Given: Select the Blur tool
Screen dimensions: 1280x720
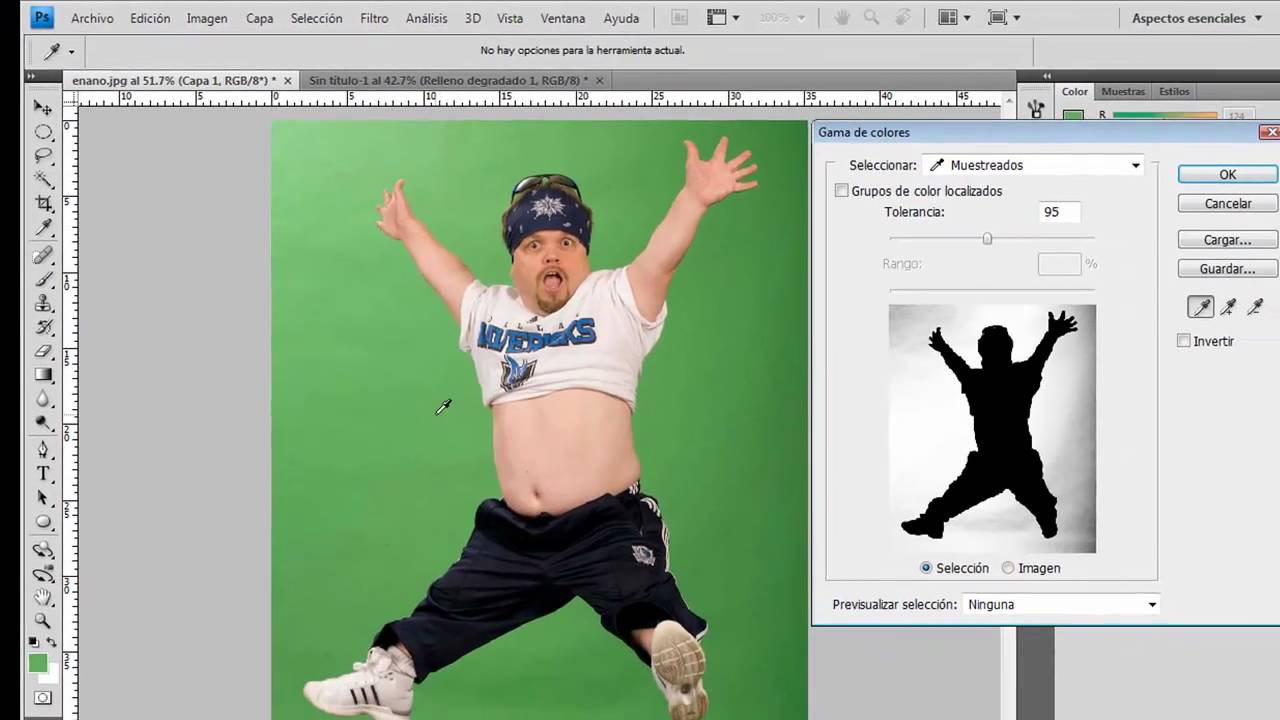Looking at the screenshot, I should [43, 399].
